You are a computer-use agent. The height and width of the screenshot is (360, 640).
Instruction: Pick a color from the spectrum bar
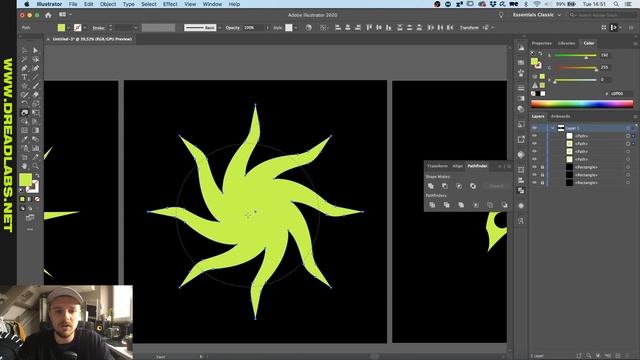(582, 104)
